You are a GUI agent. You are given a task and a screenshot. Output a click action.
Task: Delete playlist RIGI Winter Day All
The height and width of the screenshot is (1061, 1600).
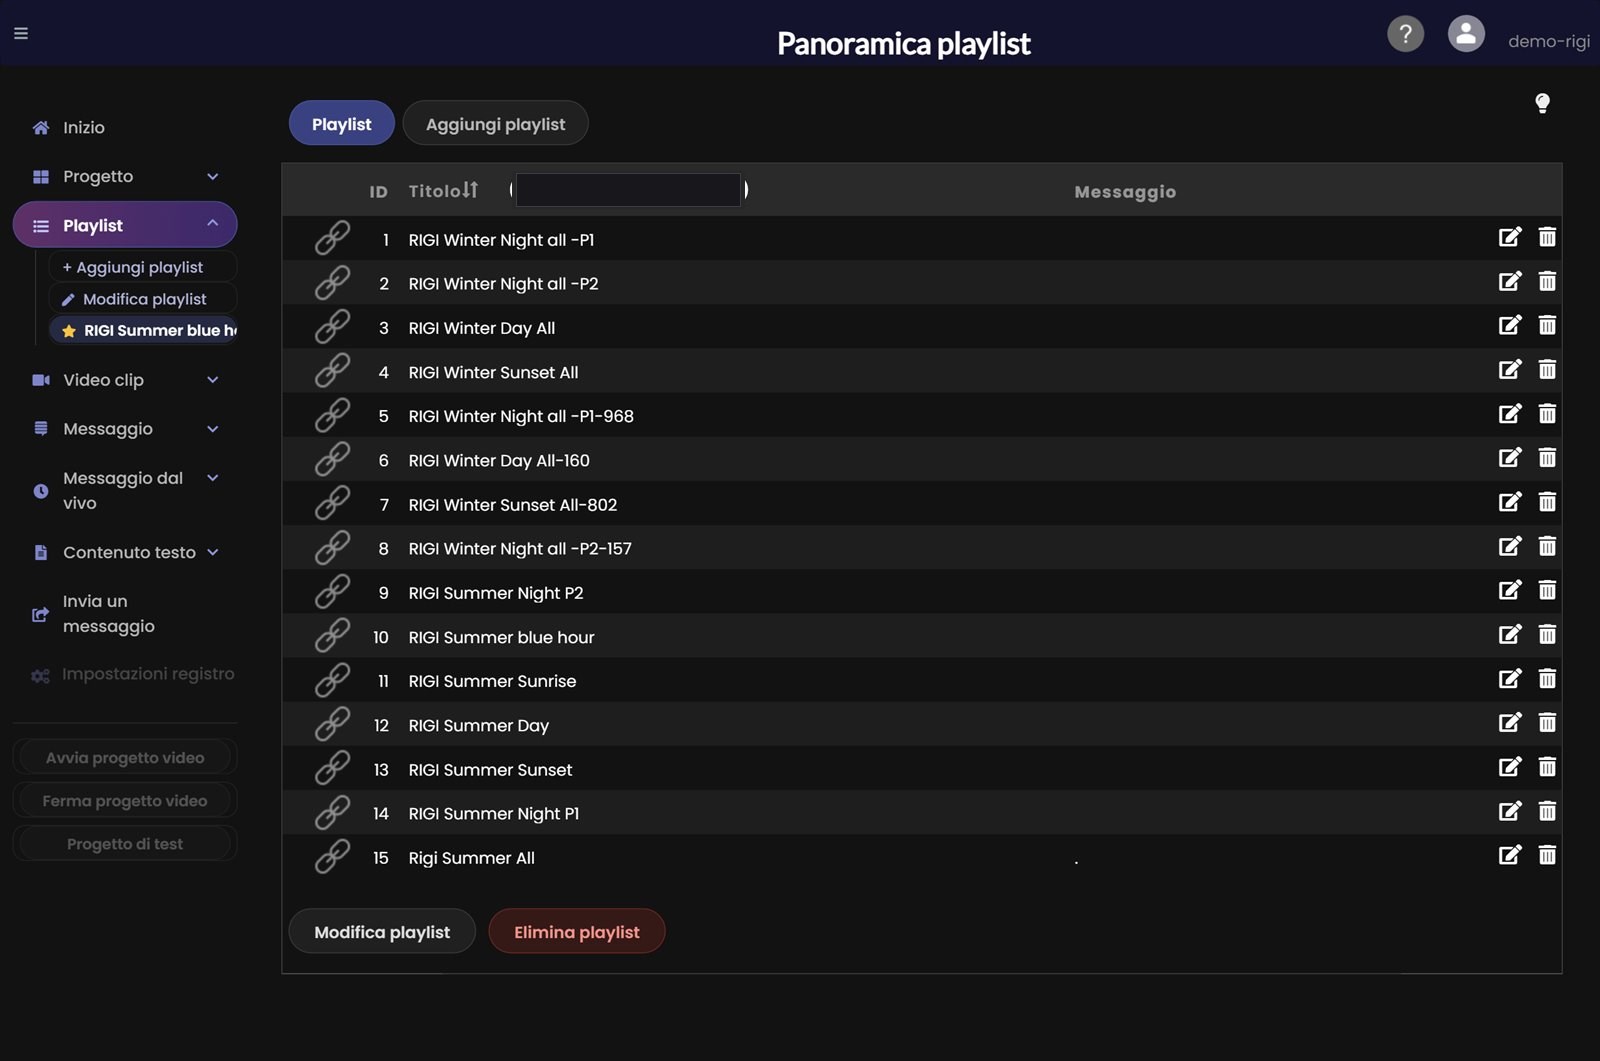(1547, 325)
